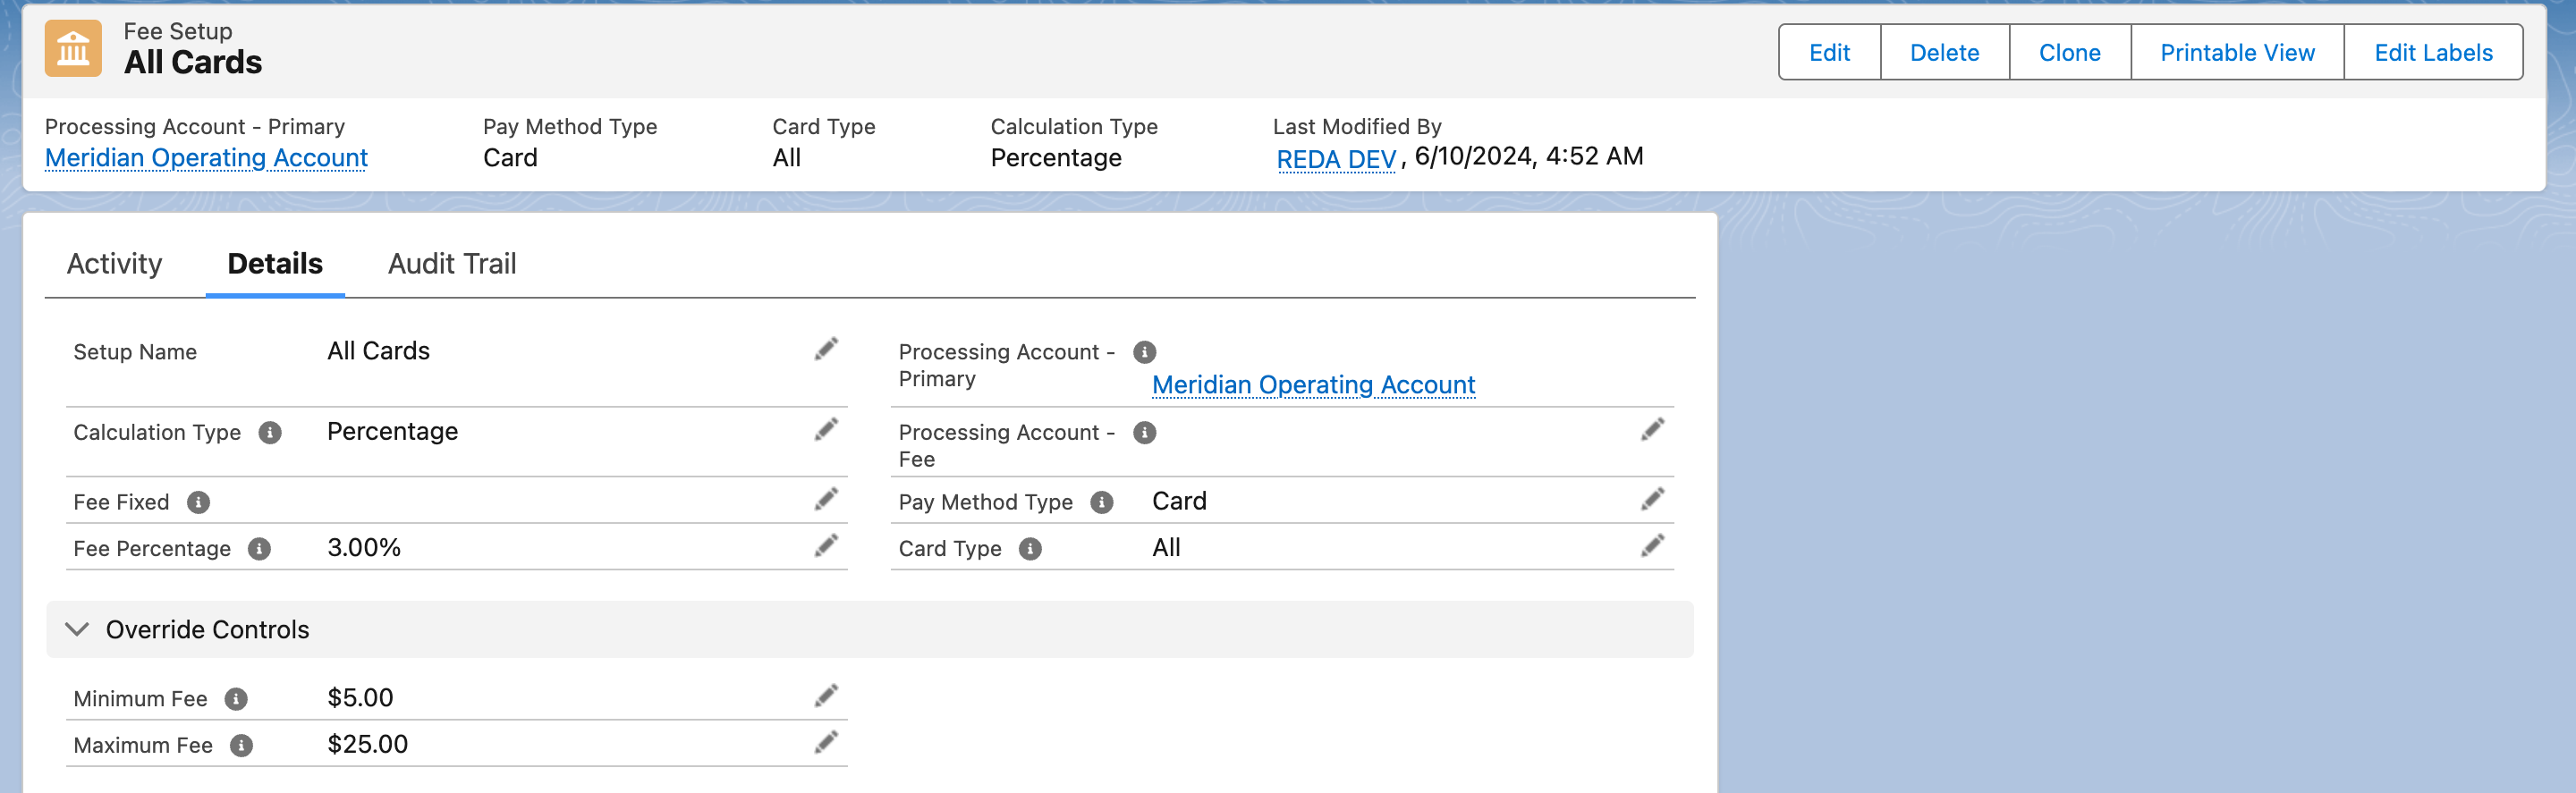Click last modified timestamp 6/10/2024, 4:52 AM
The image size is (2576, 793).
1528,156
